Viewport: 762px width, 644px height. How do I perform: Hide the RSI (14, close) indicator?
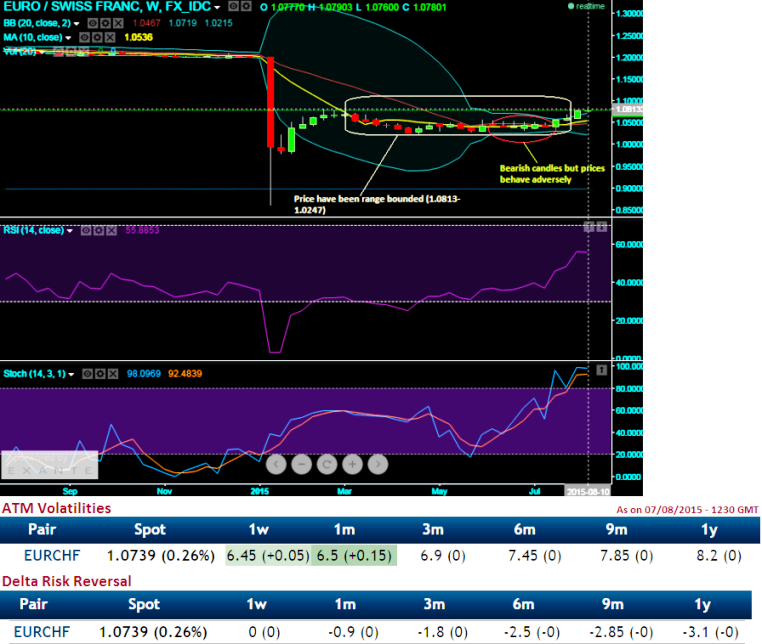click(x=86, y=230)
